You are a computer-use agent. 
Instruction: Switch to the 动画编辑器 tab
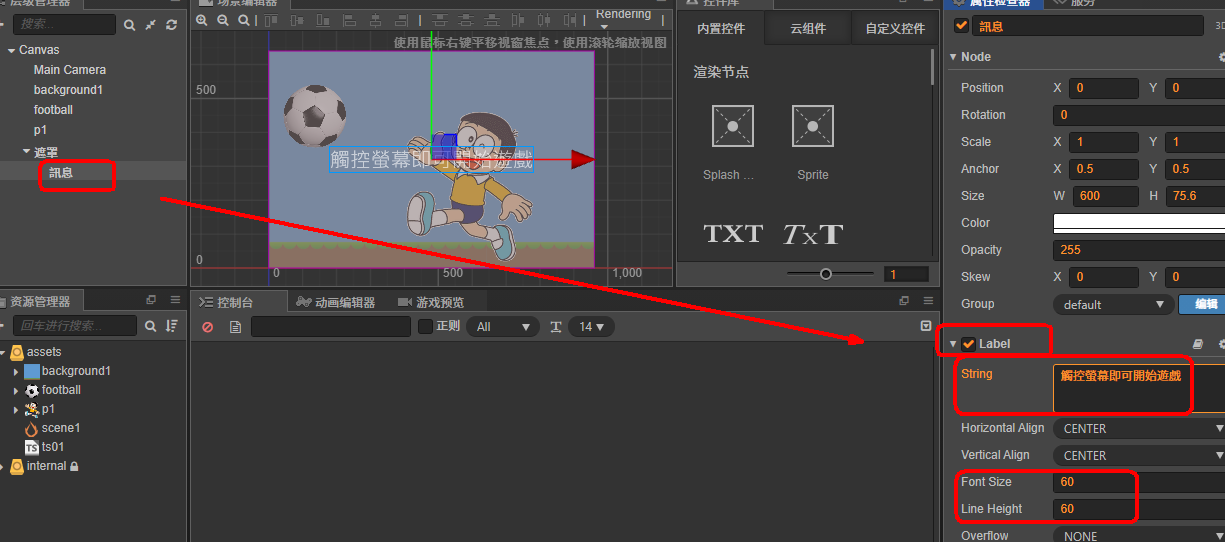point(336,302)
